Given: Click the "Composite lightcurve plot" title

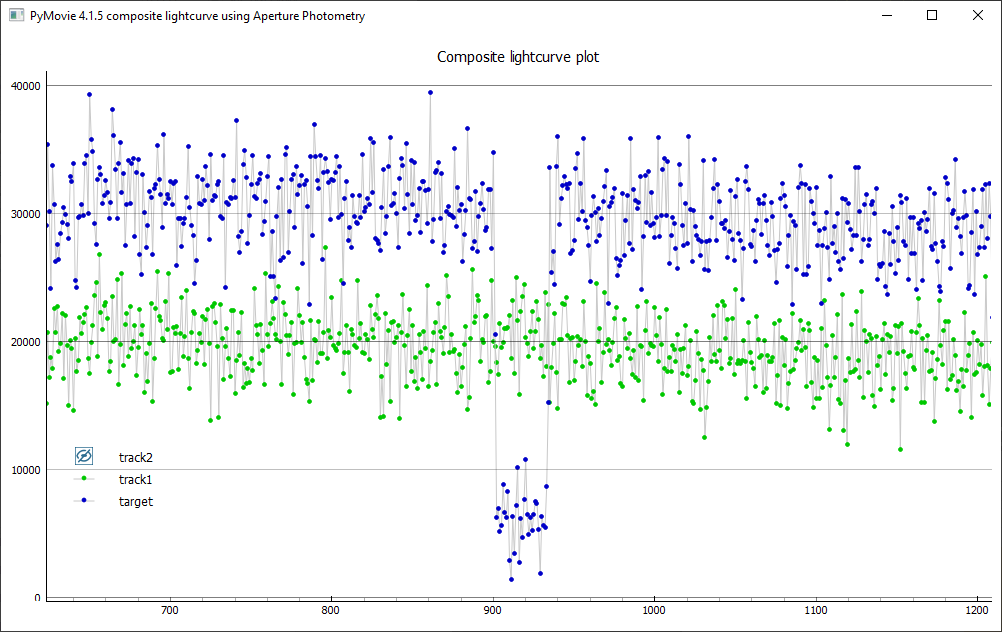Looking at the screenshot, I should click(518, 57).
